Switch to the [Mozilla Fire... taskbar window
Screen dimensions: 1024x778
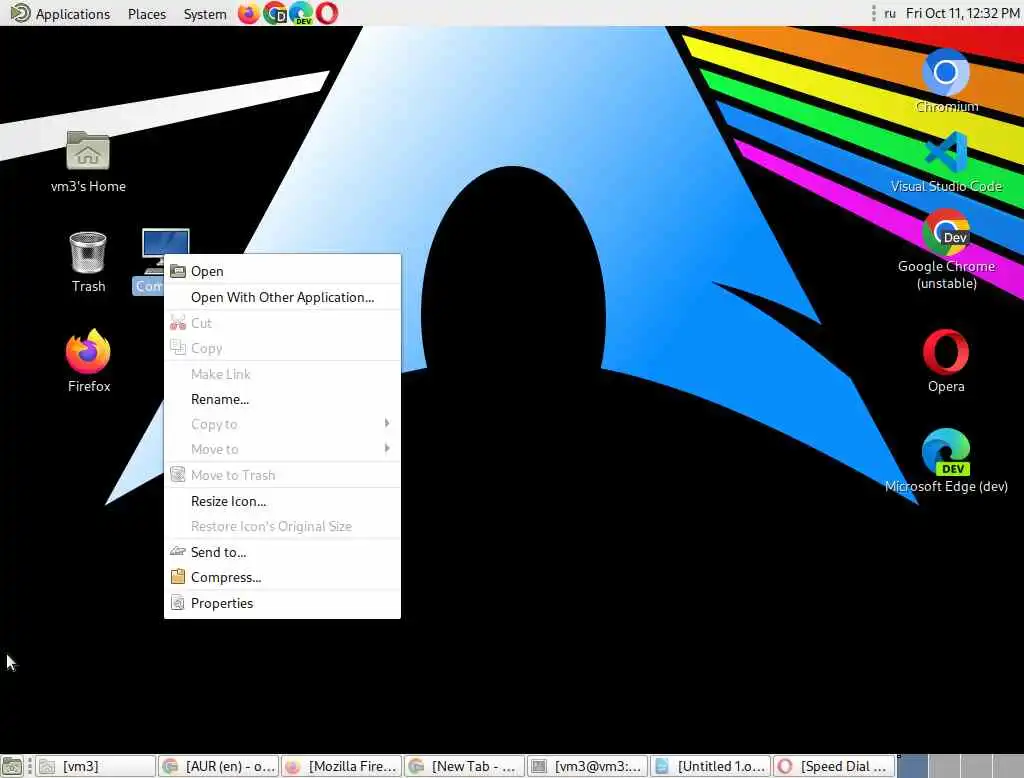pyautogui.click(x=342, y=766)
